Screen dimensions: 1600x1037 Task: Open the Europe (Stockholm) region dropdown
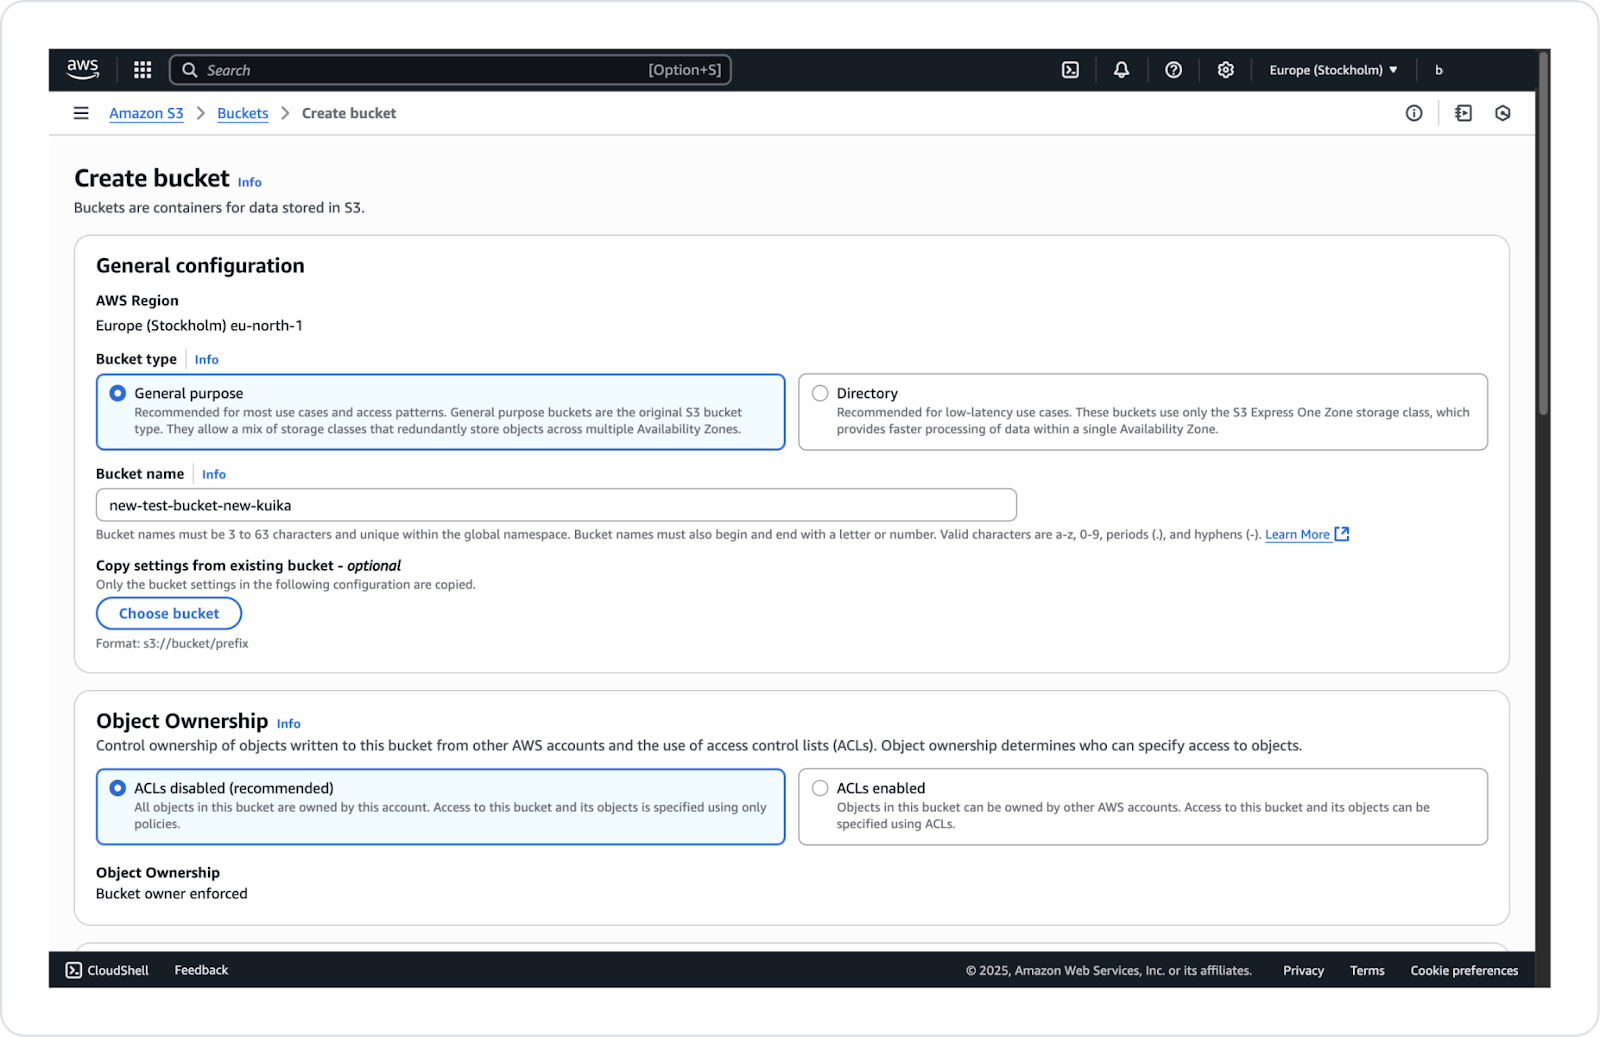point(1333,70)
